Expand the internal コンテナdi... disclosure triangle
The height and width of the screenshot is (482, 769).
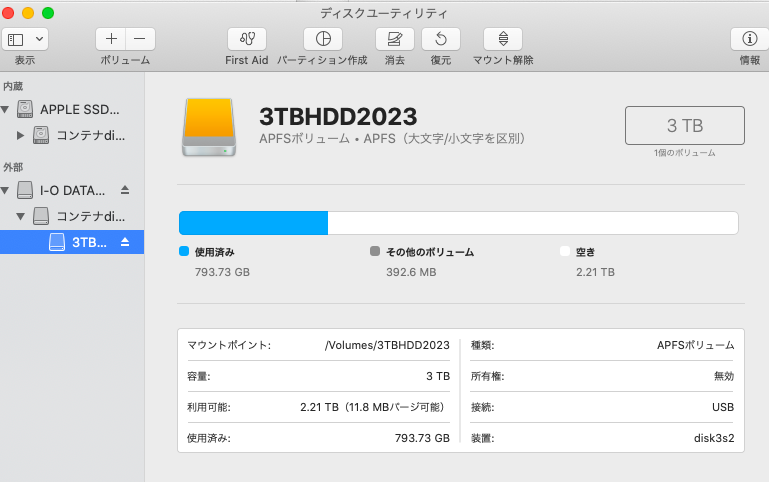[20, 135]
